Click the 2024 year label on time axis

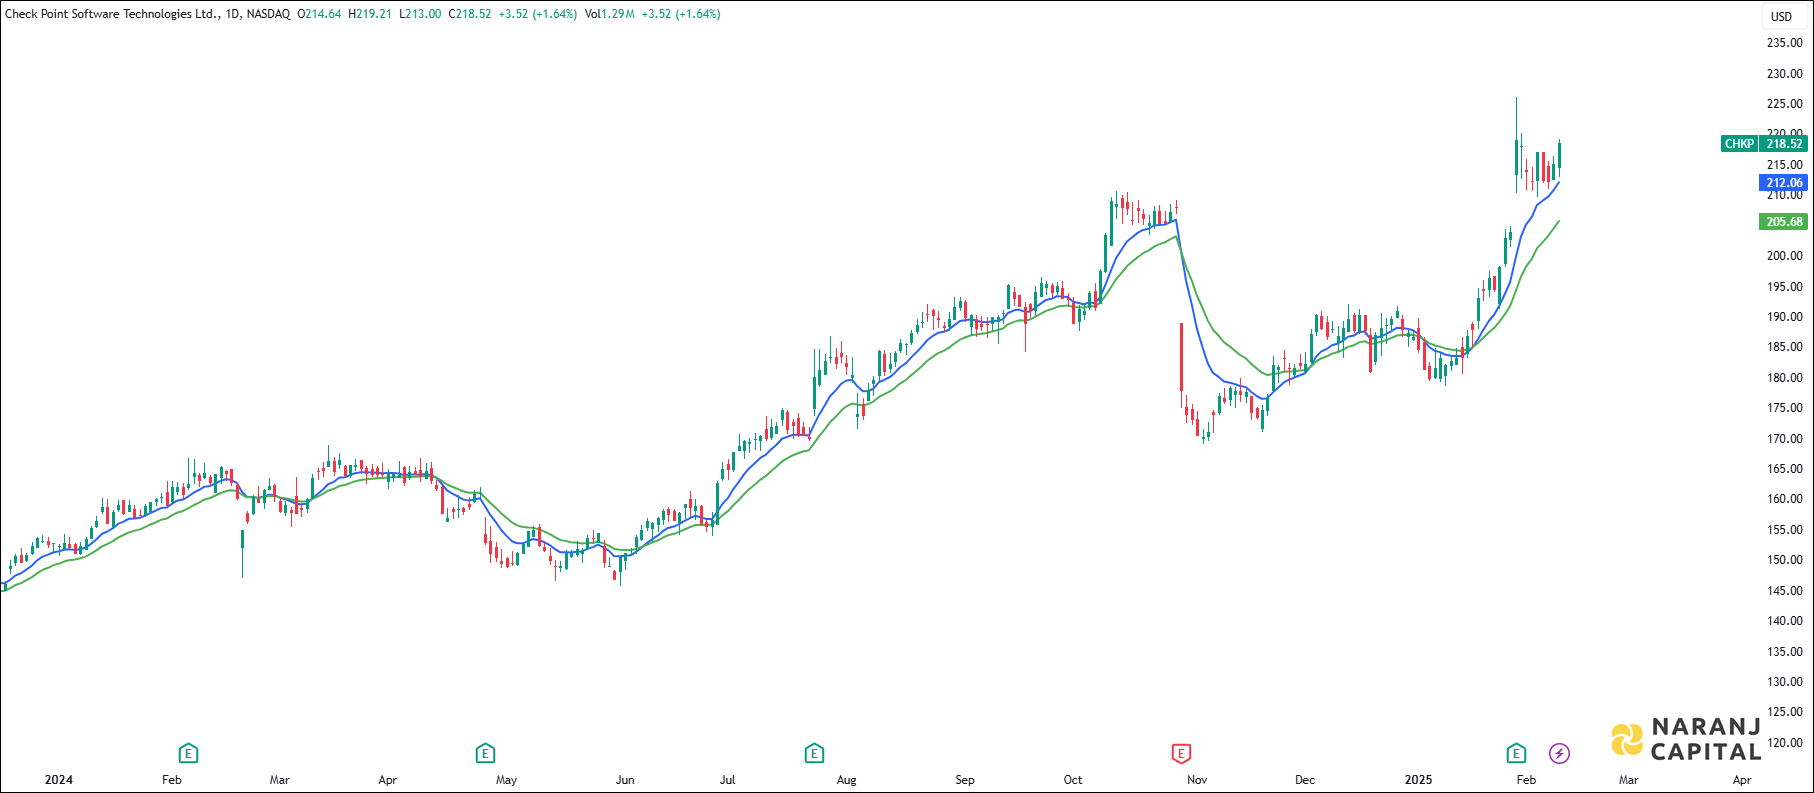click(x=59, y=780)
